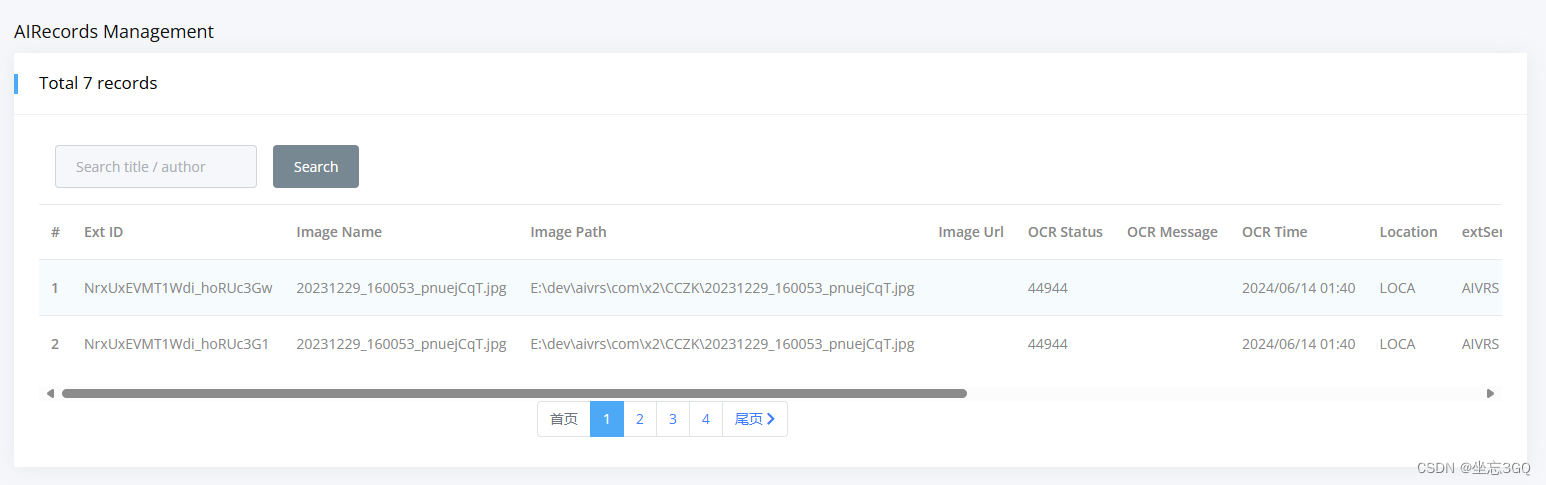Click the image path in row 1
Image resolution: width=1546 pixels, height=485 pixels.
coord(722,288)
